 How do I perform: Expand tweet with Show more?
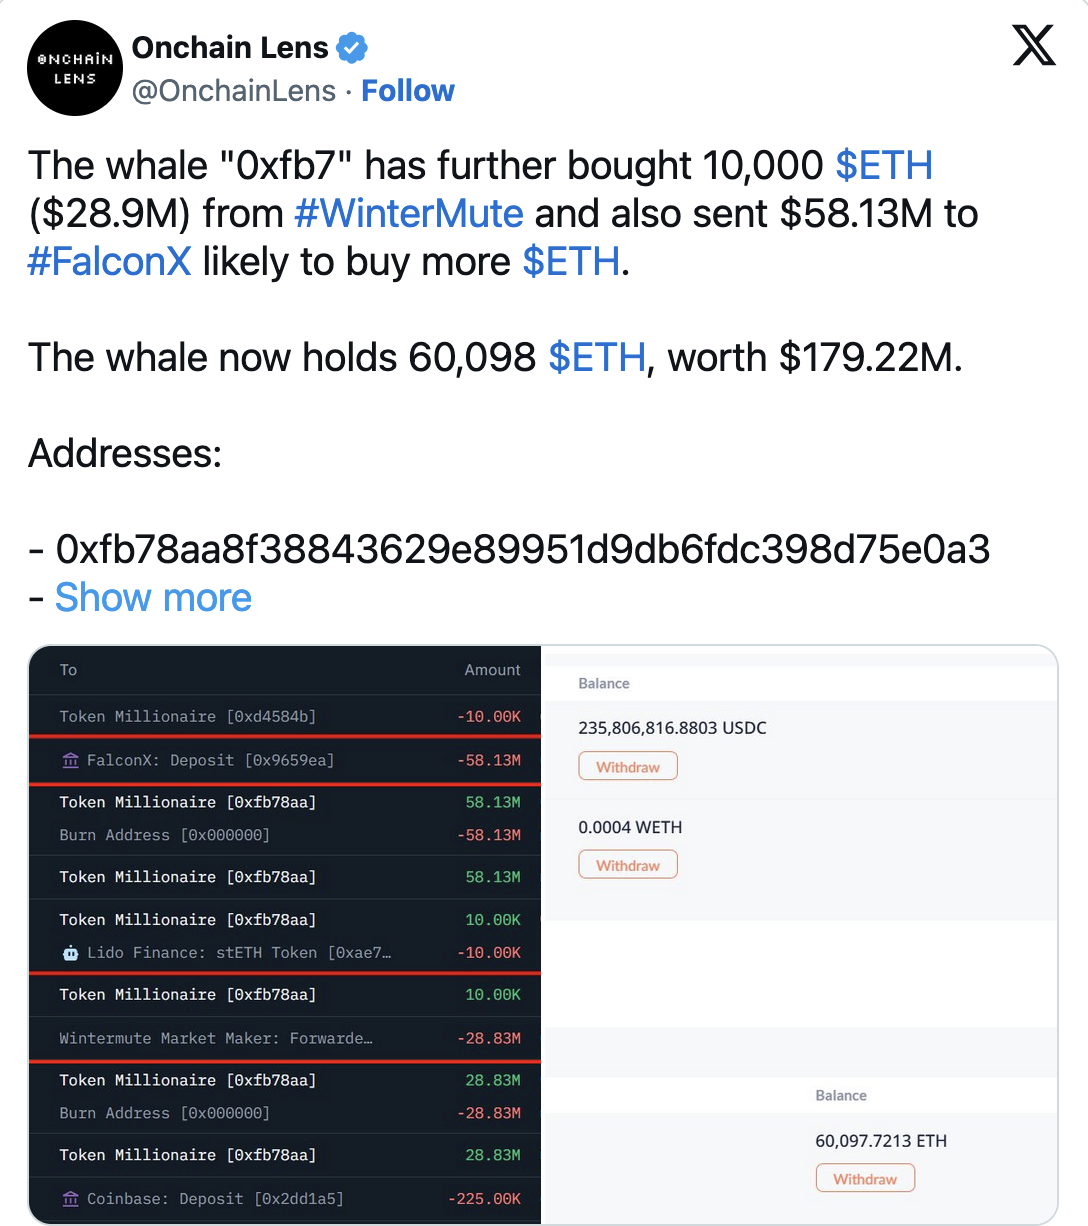[153, 597]
